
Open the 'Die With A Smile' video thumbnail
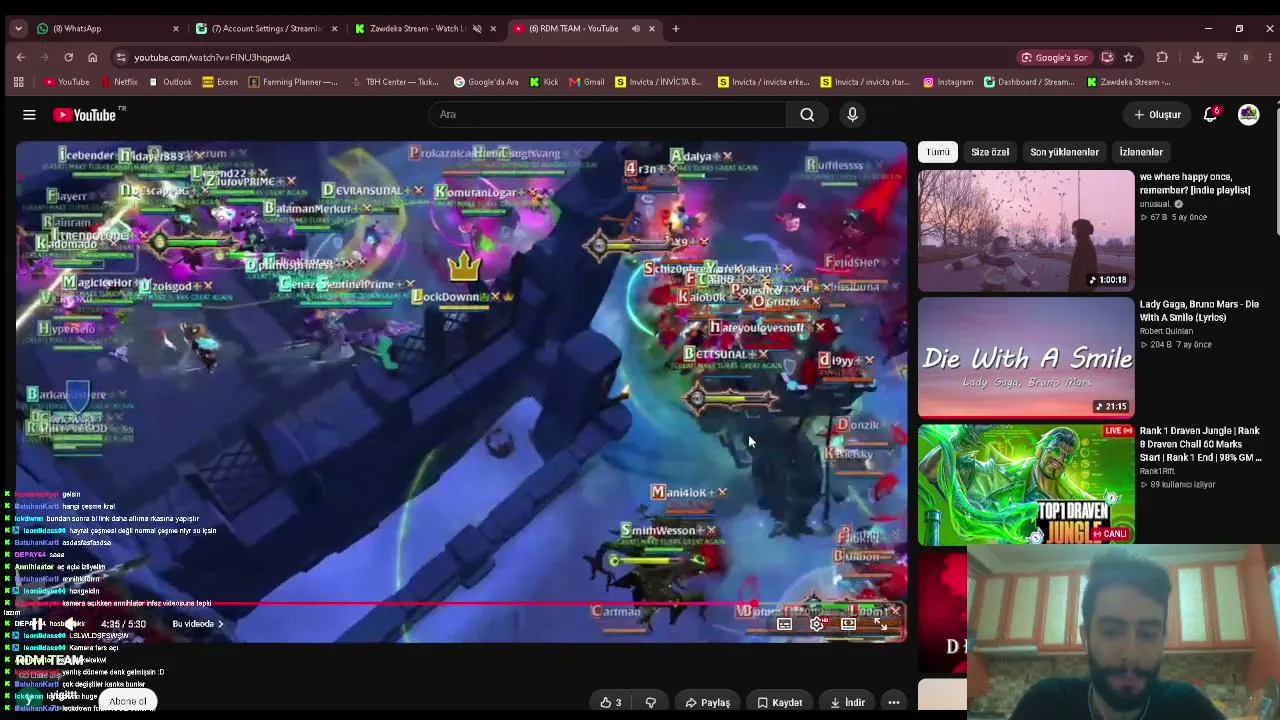tap(1026, 357)
